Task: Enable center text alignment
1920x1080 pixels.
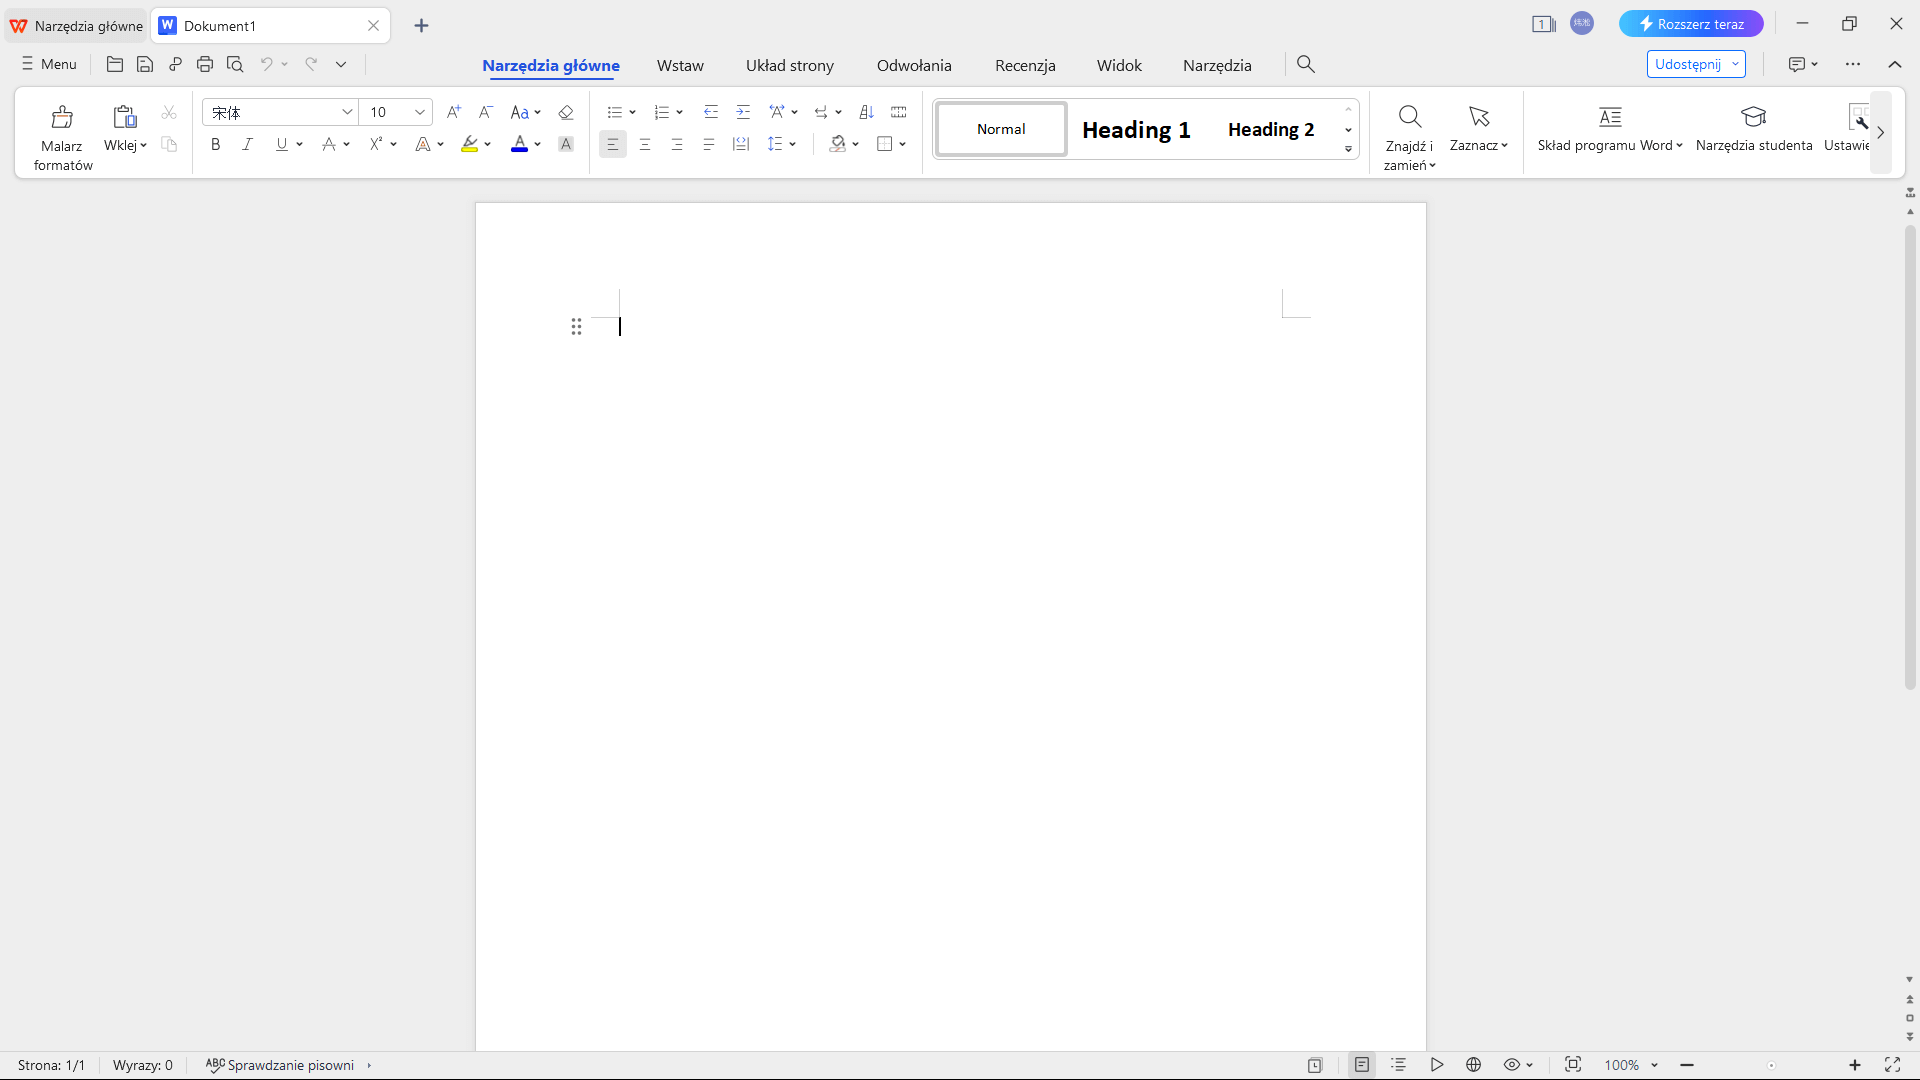Action: coord(645,144)
